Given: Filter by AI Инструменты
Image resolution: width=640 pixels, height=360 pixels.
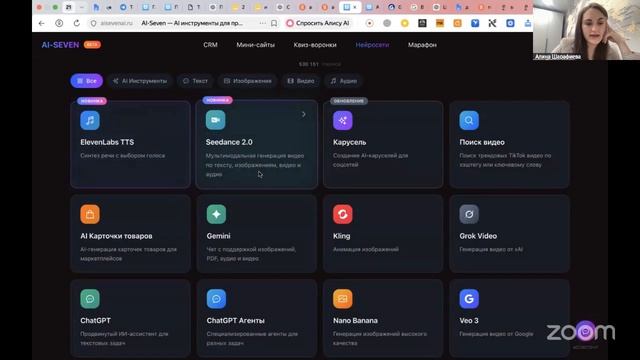Looking at the screenshot, I should 140,81.
